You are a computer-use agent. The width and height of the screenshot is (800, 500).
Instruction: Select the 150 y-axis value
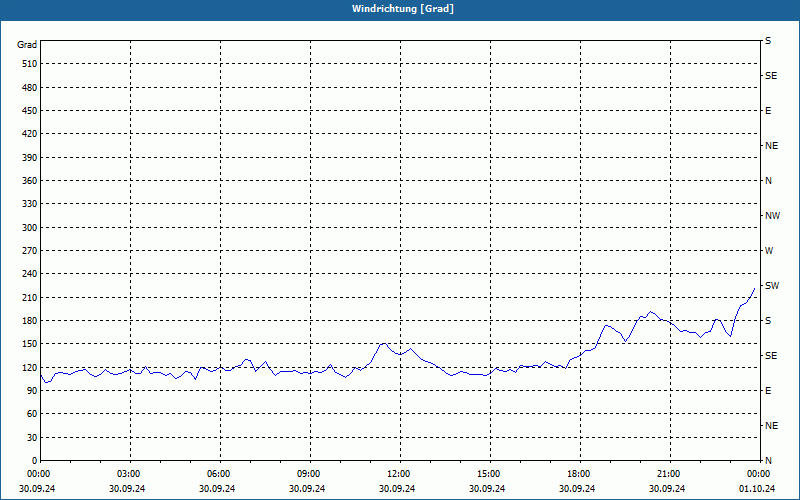[30, 344]
